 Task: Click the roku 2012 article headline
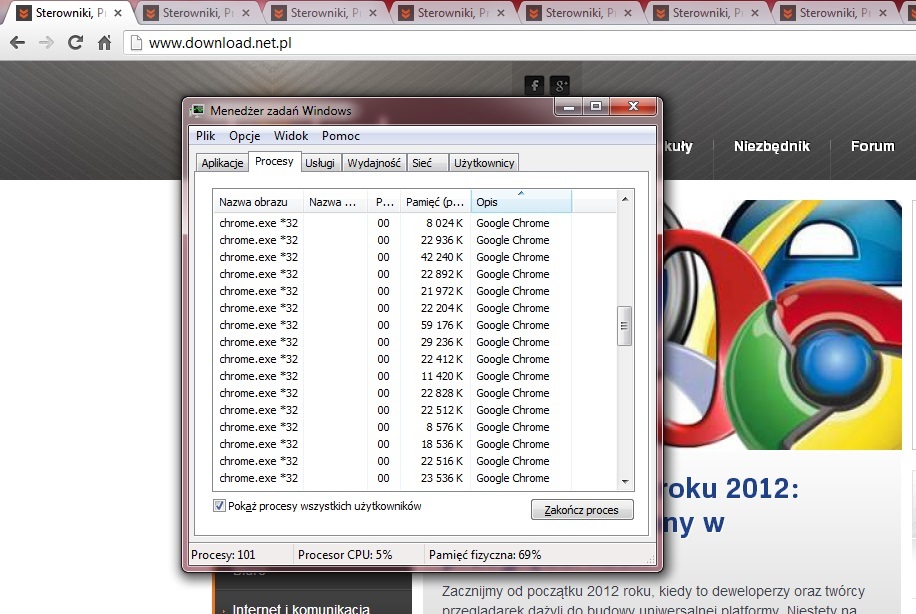click(x=731, y=506)
